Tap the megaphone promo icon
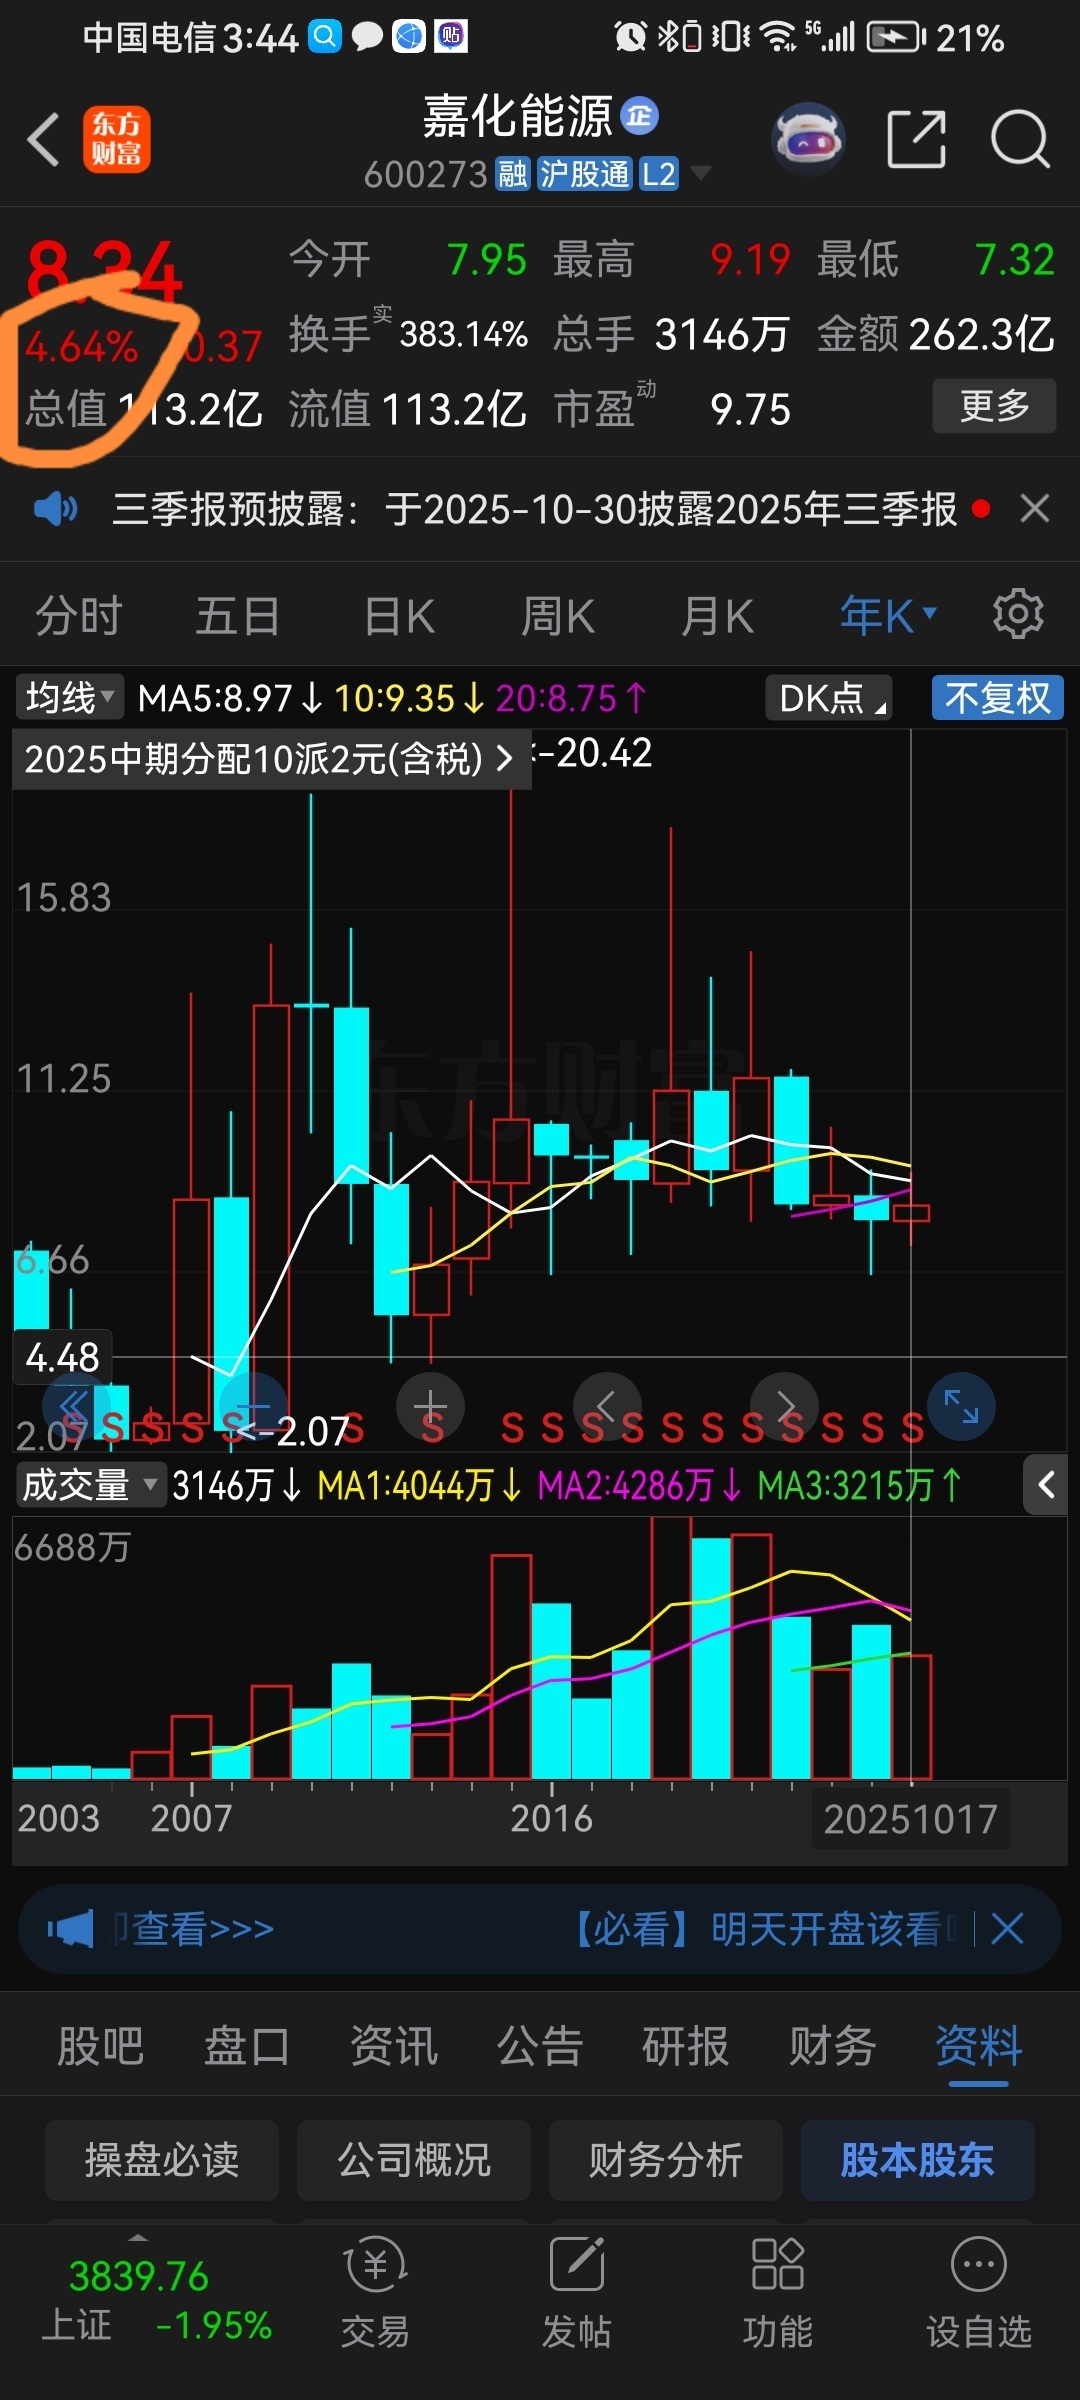This screenshot has height=2400, width=1080. (70, 1928)
